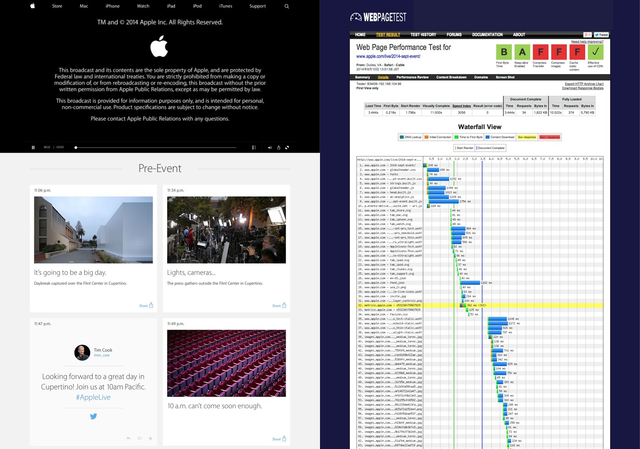Click the large Apple logo in the video
Viewport: 640px width, 449px height.
coord(159,46)
